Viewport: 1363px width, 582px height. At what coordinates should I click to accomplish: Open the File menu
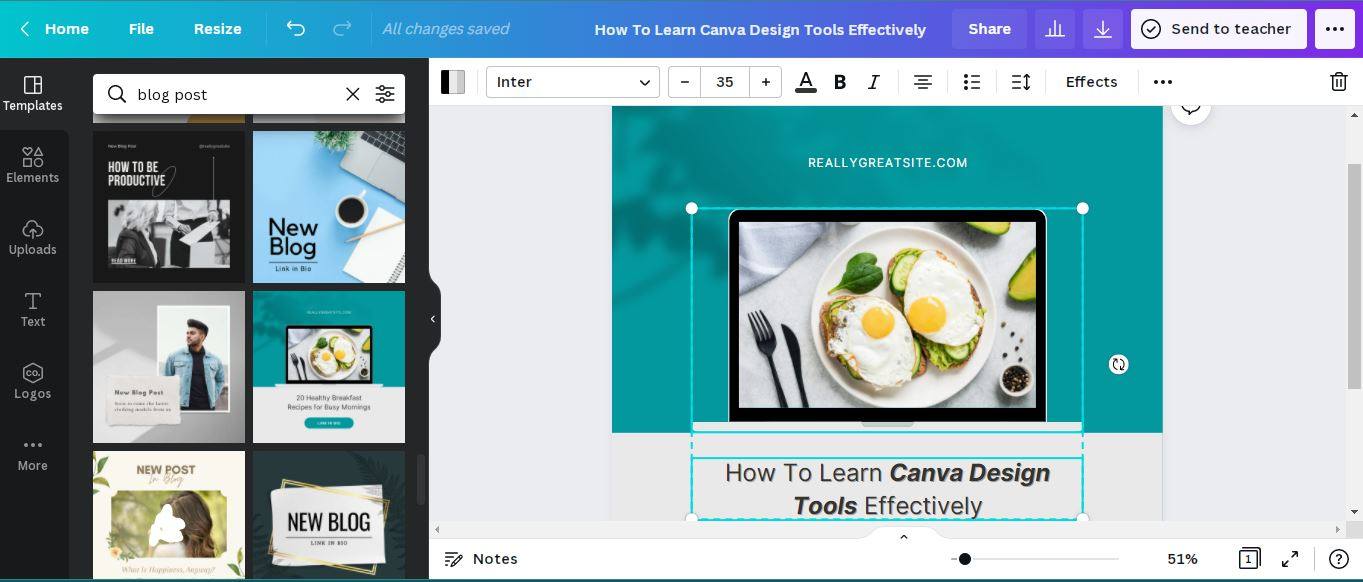(141, 29)
